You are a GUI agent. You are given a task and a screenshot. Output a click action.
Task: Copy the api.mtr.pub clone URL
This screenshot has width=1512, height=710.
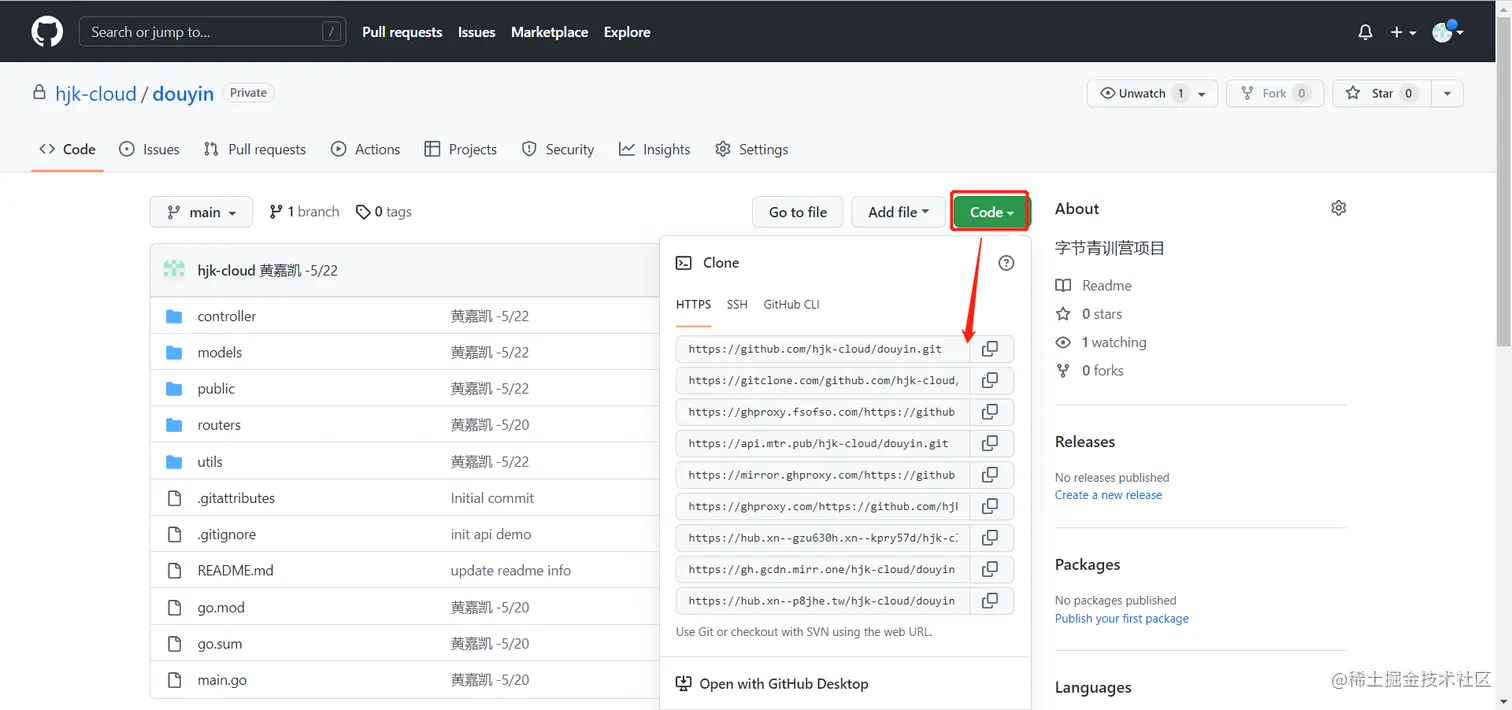pos(990,443)
